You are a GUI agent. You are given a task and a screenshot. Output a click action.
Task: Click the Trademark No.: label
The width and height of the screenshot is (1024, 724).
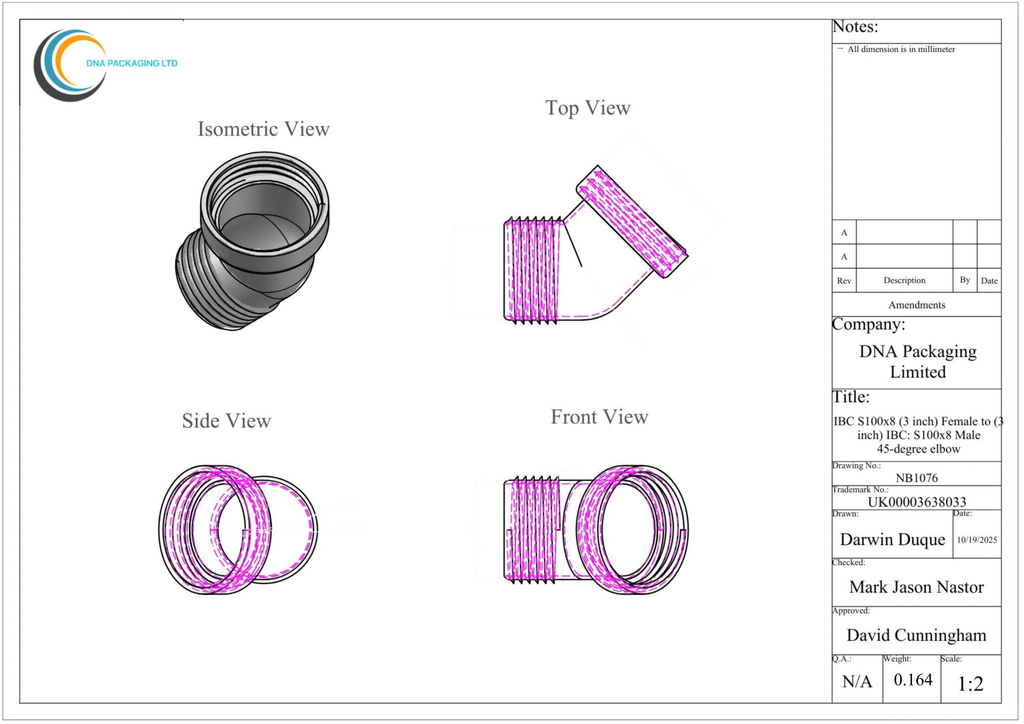click(860, 490)
